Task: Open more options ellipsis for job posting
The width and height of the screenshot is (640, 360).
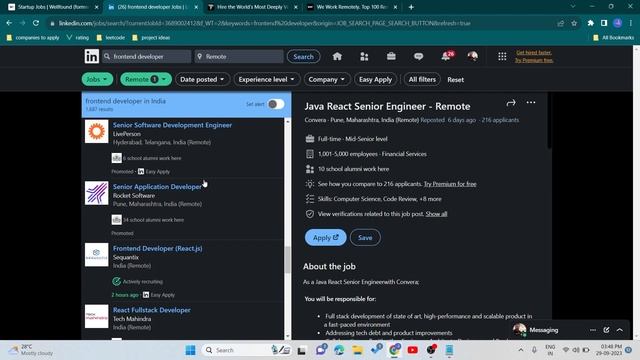Action: pos(531,102)
